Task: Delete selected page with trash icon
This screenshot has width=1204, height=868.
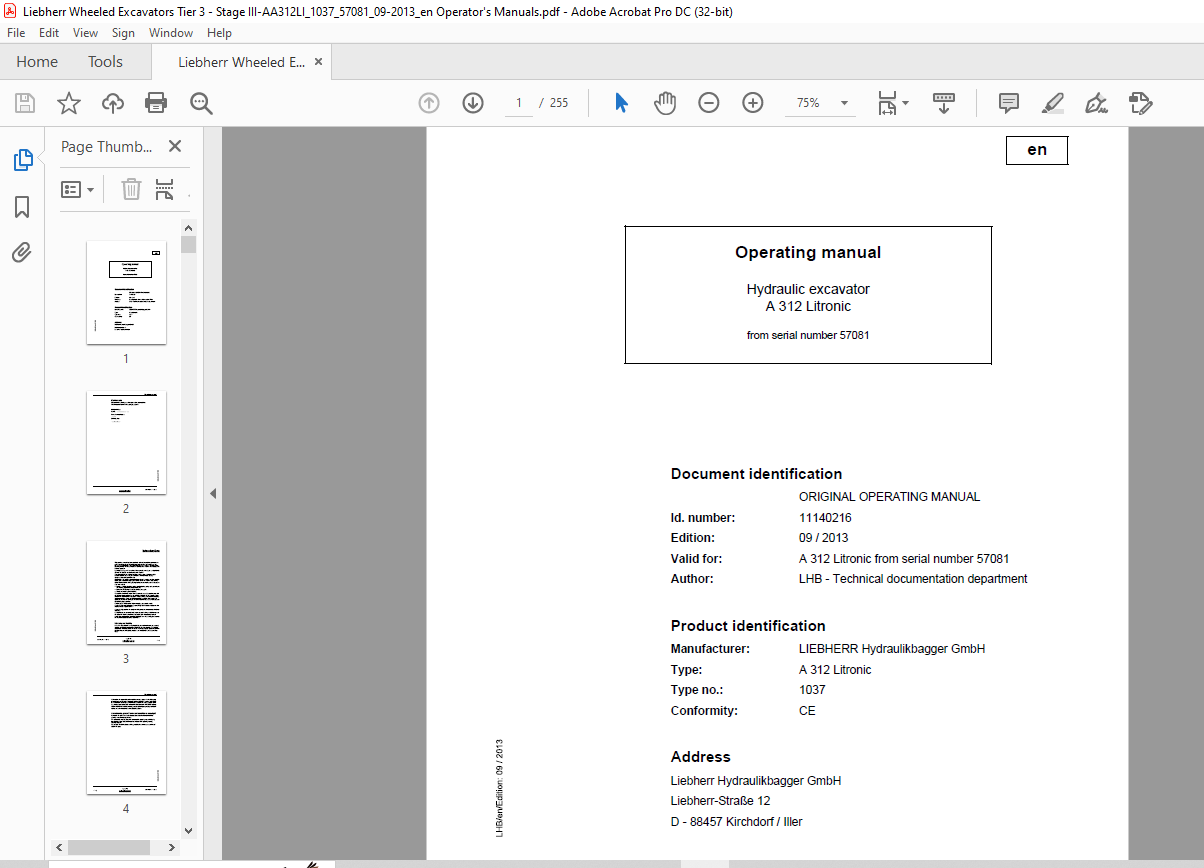Action: 131,189
